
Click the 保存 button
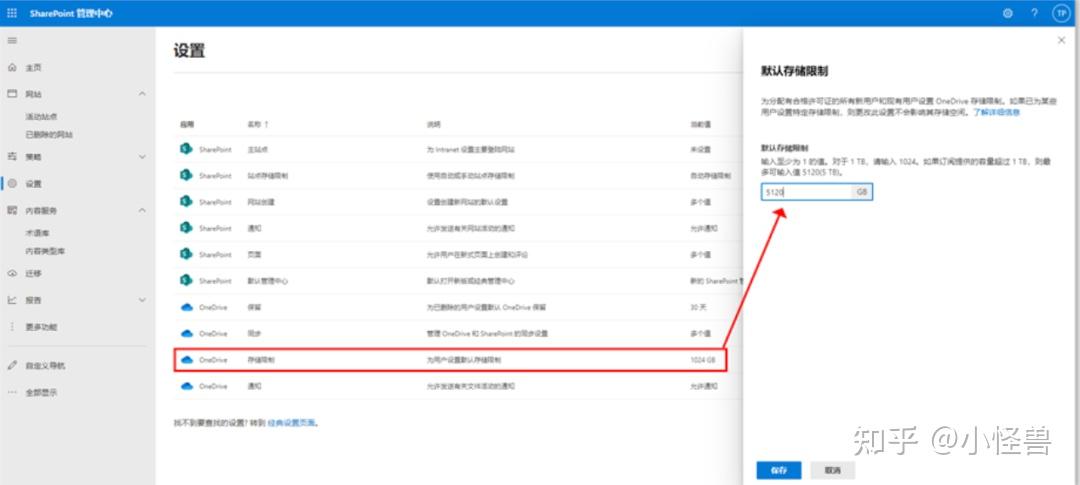(778, 471)
